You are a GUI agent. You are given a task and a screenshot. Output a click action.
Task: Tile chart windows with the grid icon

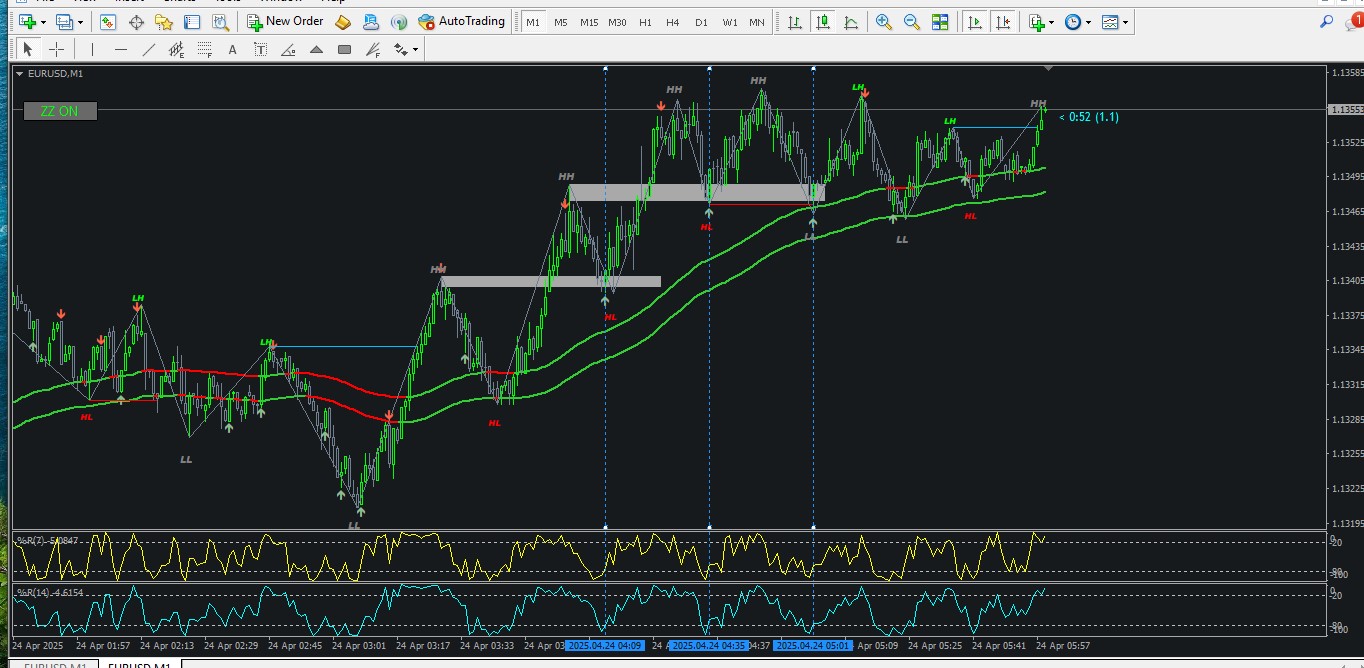pyautogui.click(x=940, y=22)
